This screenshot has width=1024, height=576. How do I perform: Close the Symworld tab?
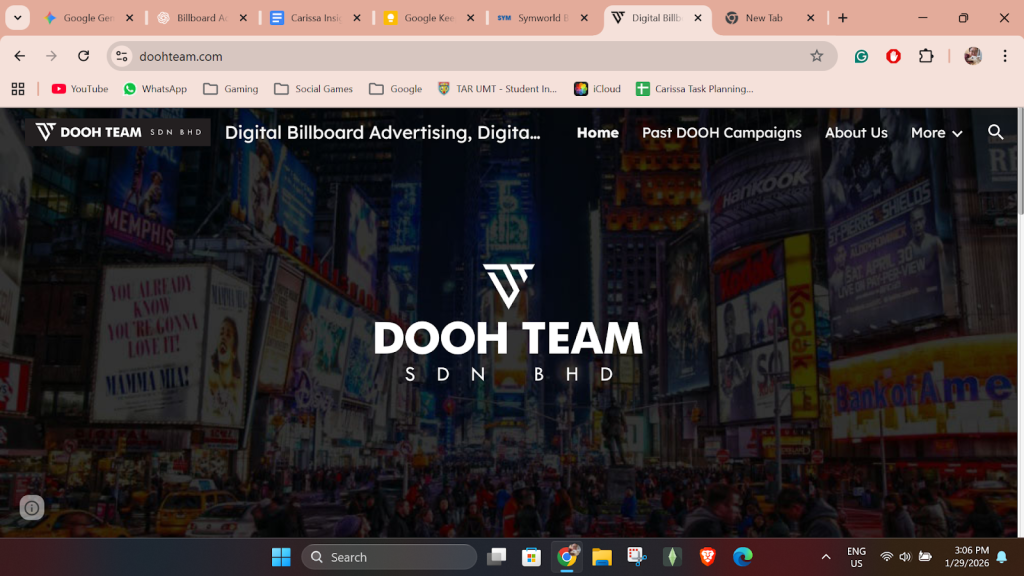(584, 18)
